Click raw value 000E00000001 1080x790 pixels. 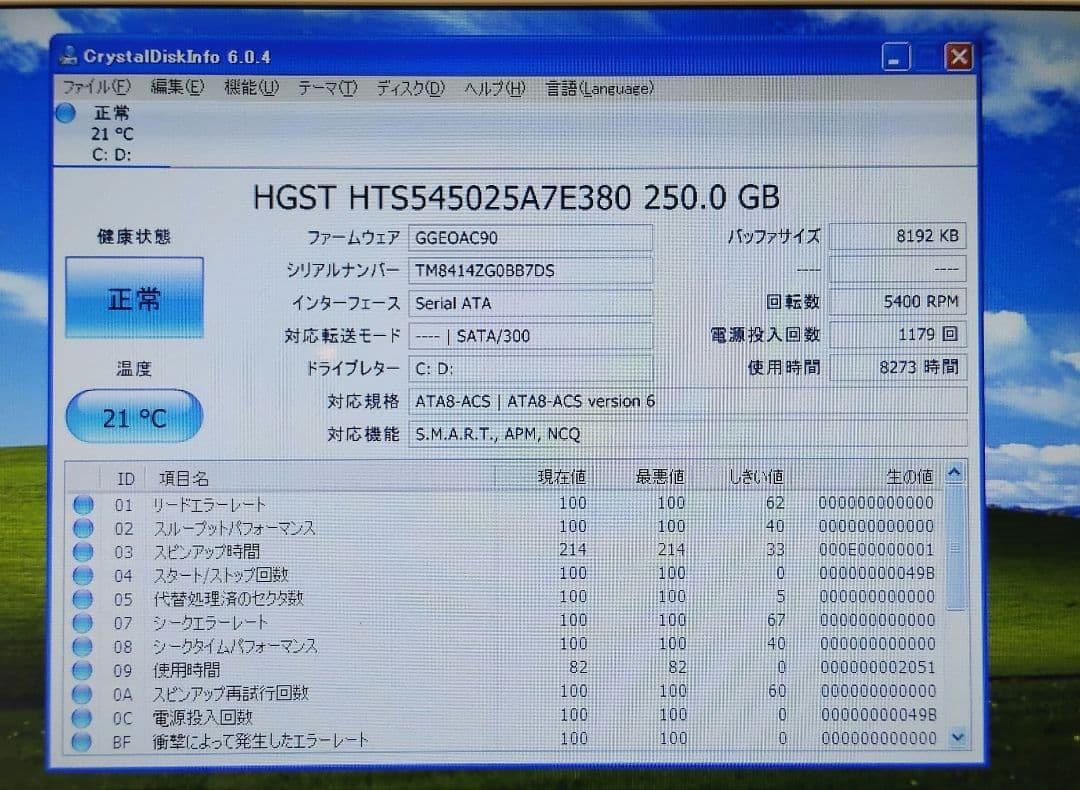tap(876, 550)
